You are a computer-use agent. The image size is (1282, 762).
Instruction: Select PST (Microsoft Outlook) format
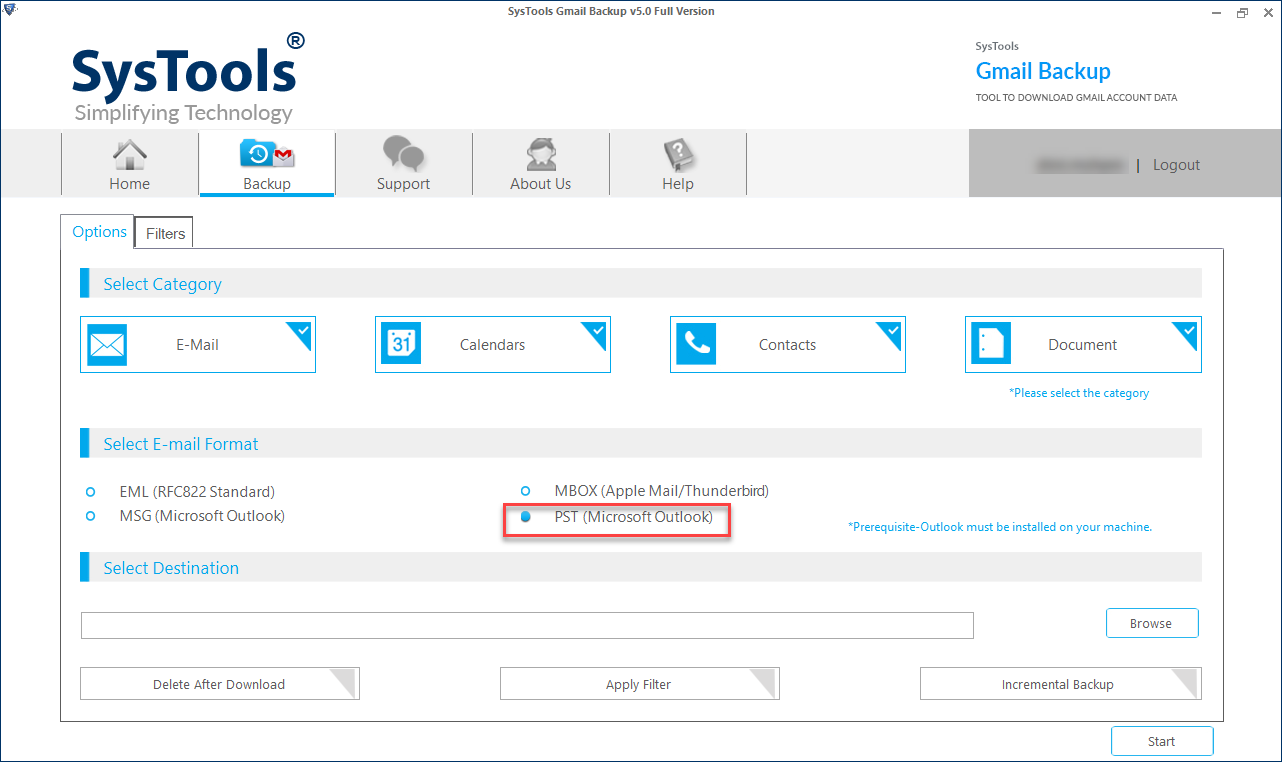coord(525,517)
